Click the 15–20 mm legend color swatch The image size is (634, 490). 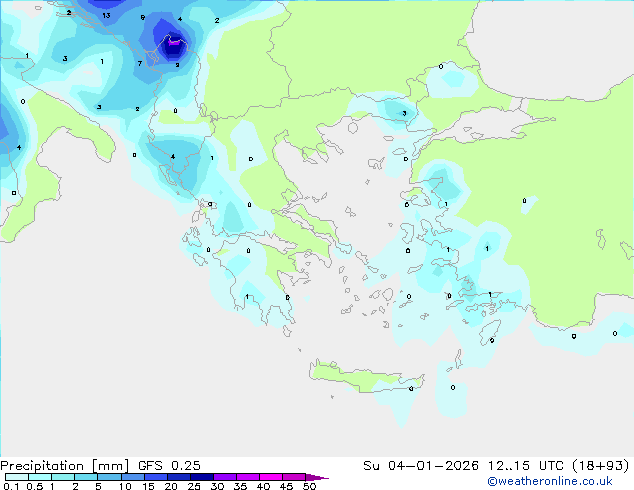[x=155, y=477]
